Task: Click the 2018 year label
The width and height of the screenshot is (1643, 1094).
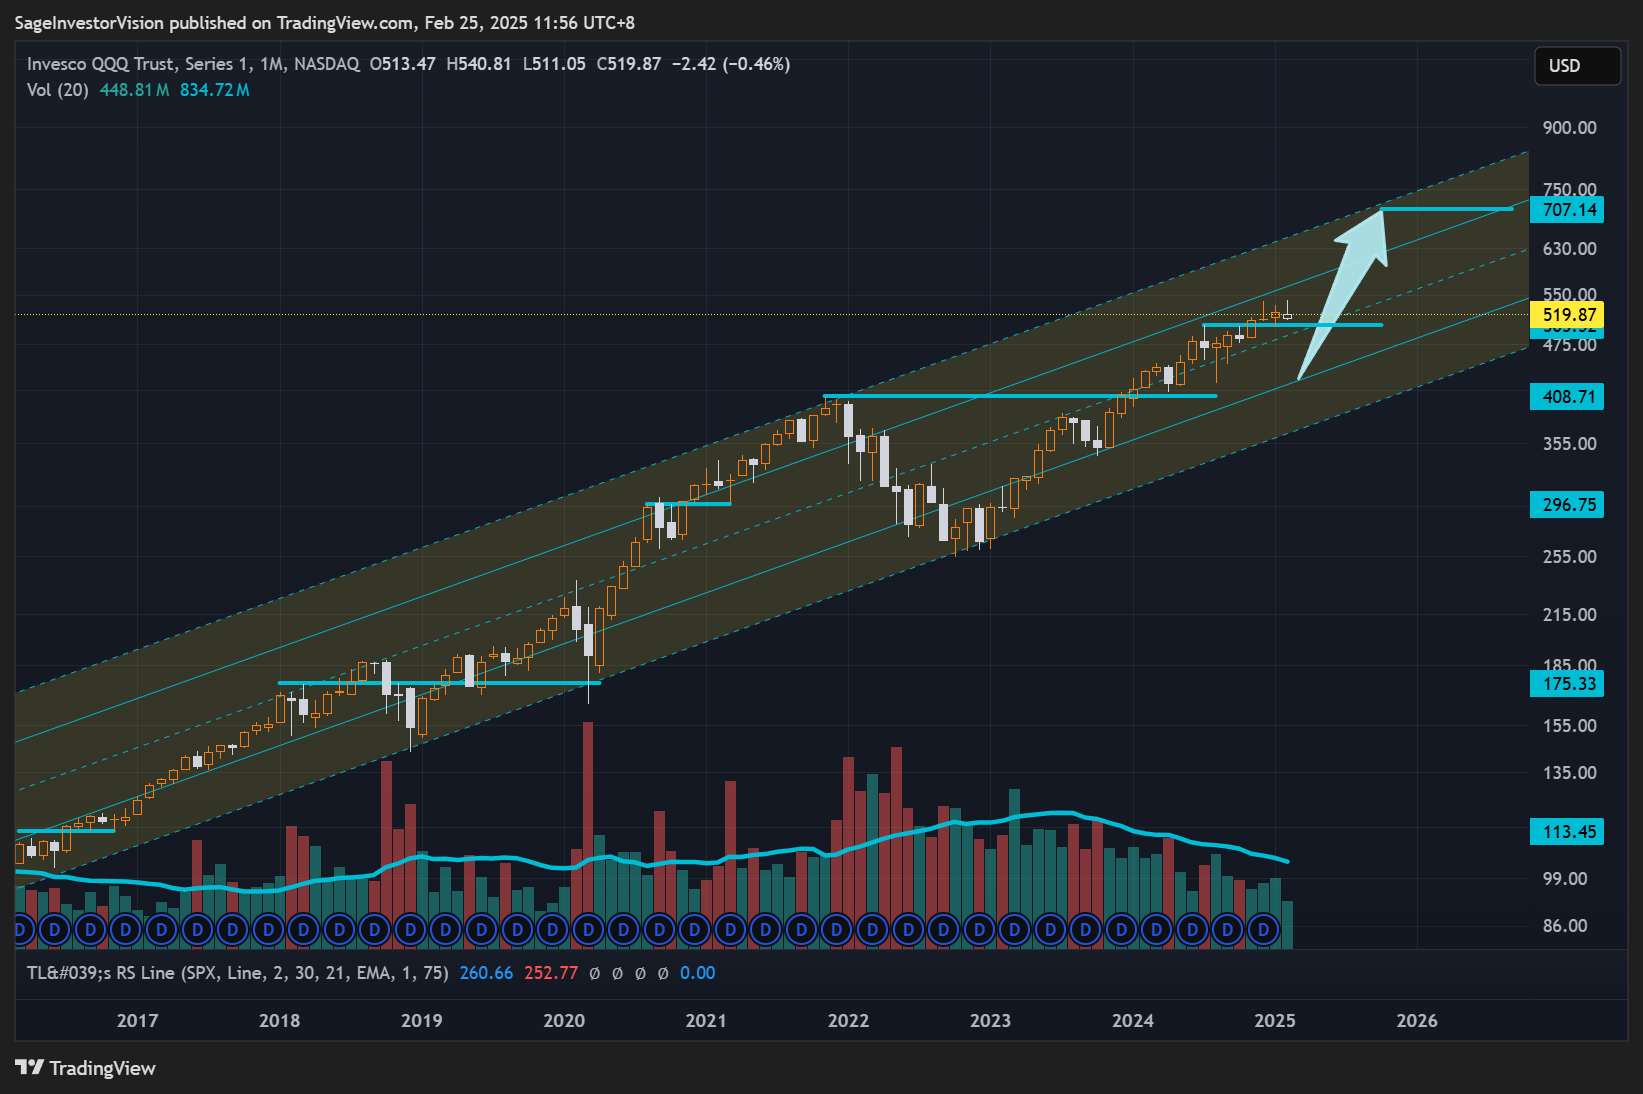Action: click(x=279, y=1021)
